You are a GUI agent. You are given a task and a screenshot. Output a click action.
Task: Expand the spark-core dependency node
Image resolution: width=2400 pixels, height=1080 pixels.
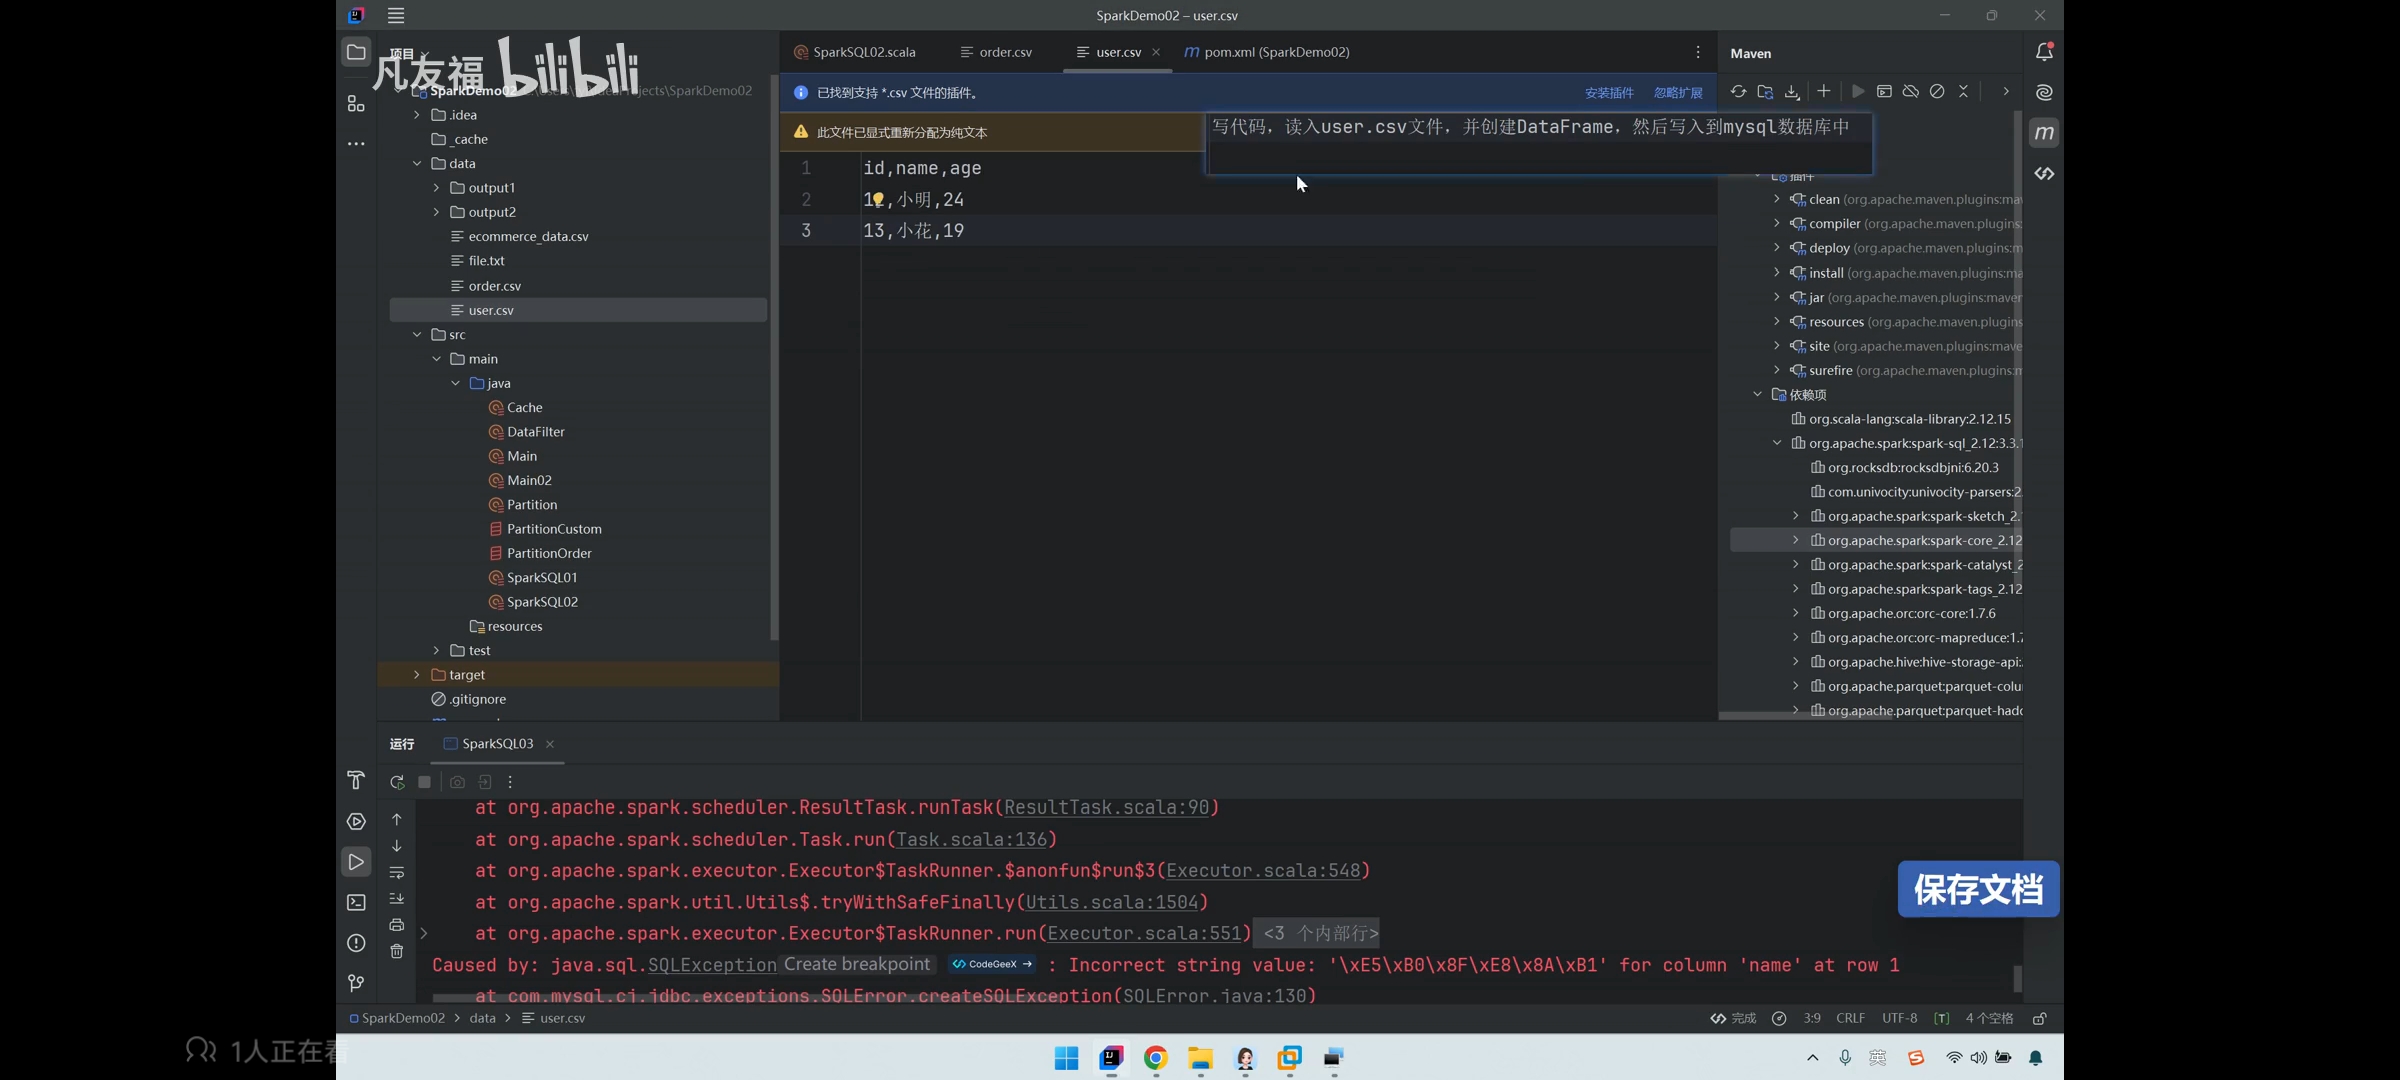[x=1796, y=541]
